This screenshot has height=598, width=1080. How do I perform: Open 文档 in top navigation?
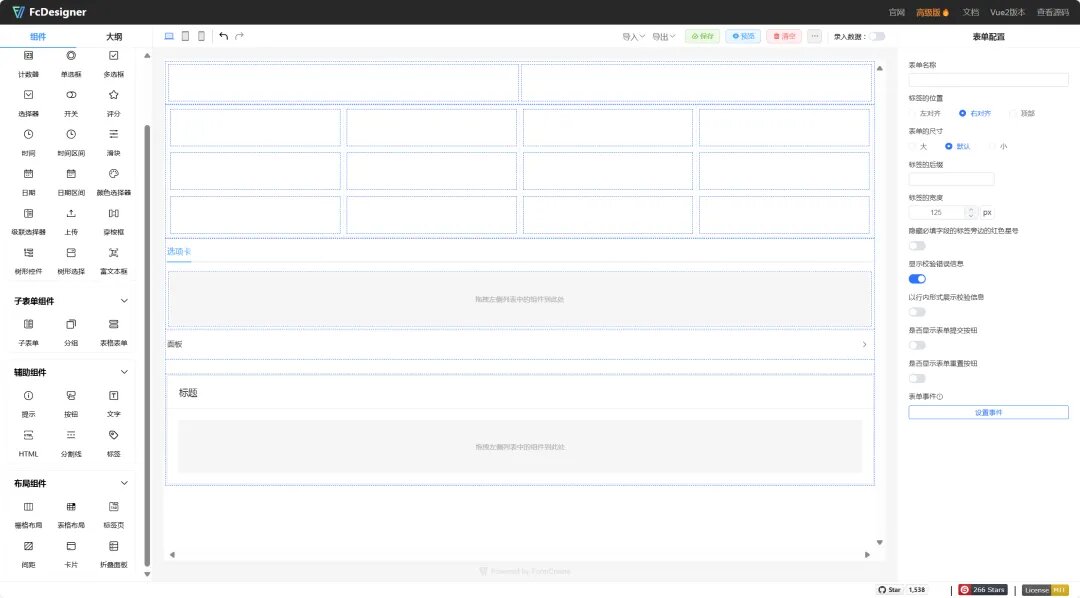tap(970, 12)
